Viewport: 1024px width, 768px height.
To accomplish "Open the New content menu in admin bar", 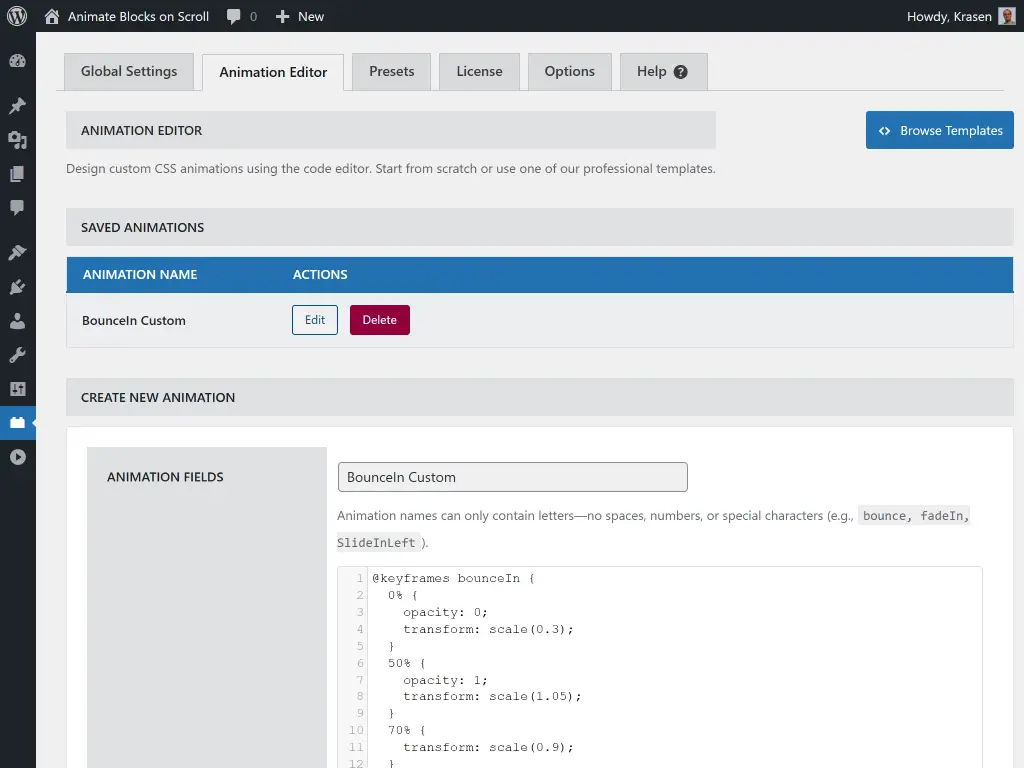I will click(x=299, y=16).
